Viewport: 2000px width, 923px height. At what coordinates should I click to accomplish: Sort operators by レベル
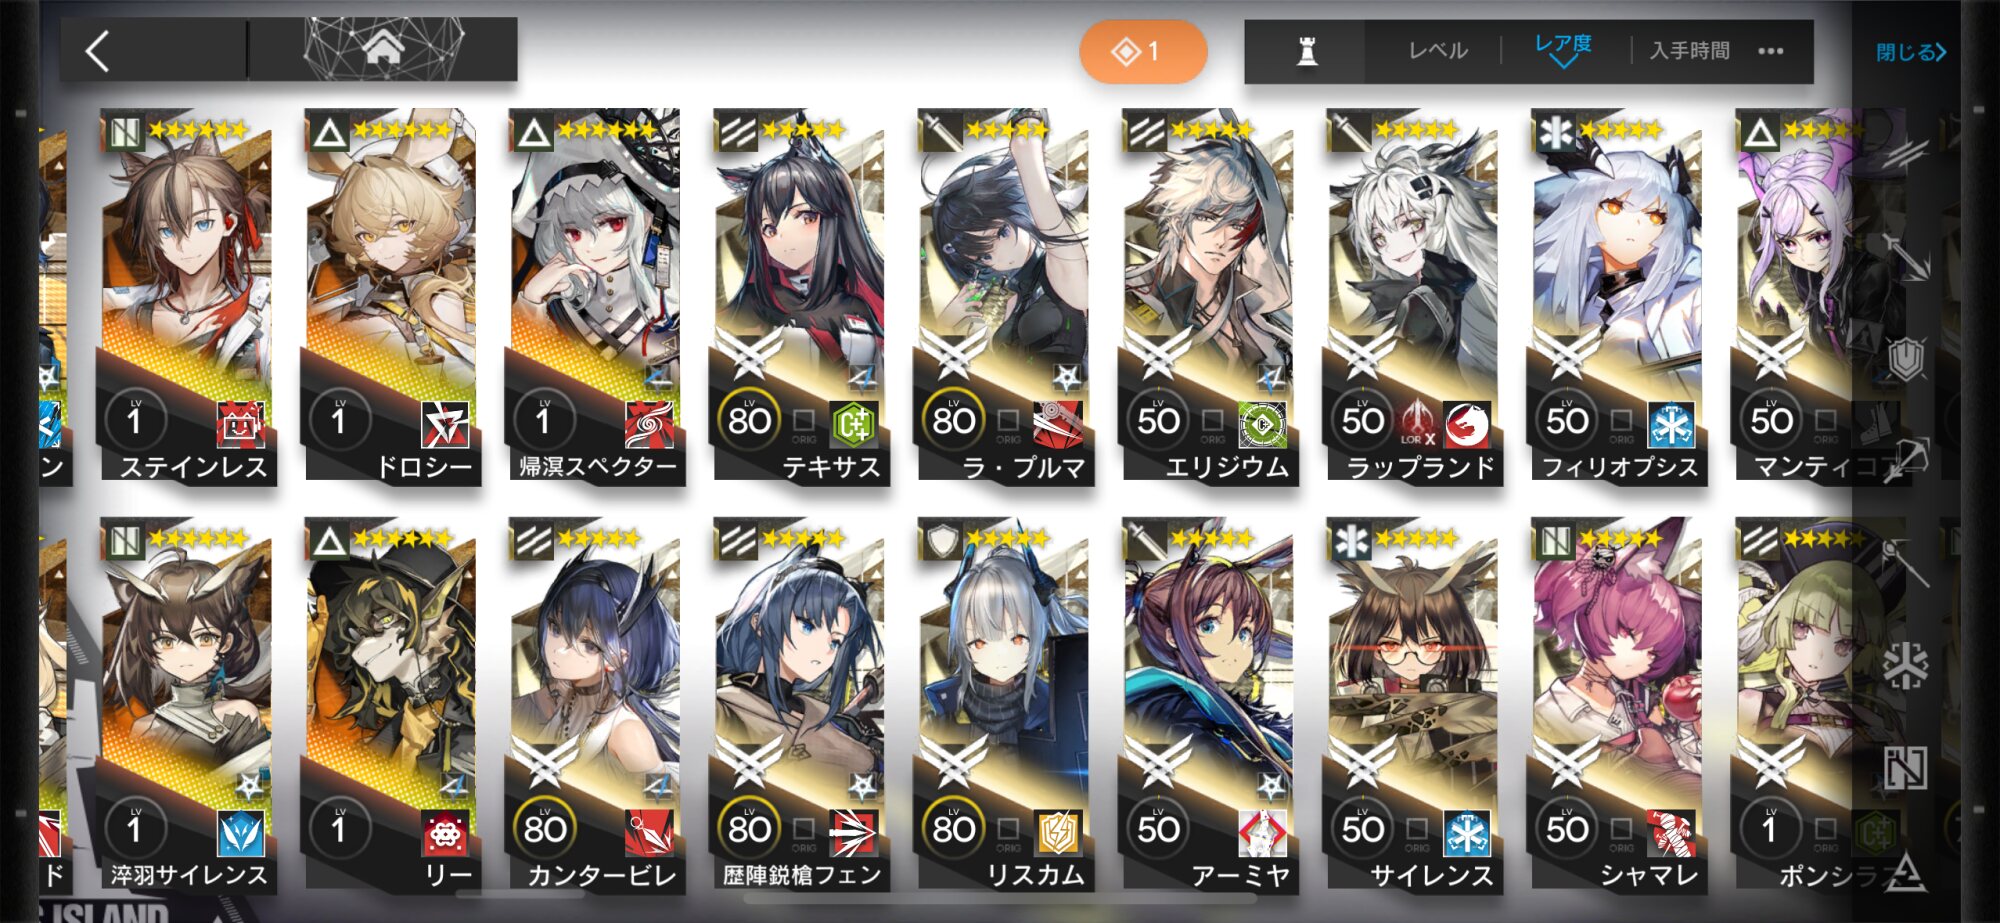[1438, 51]
